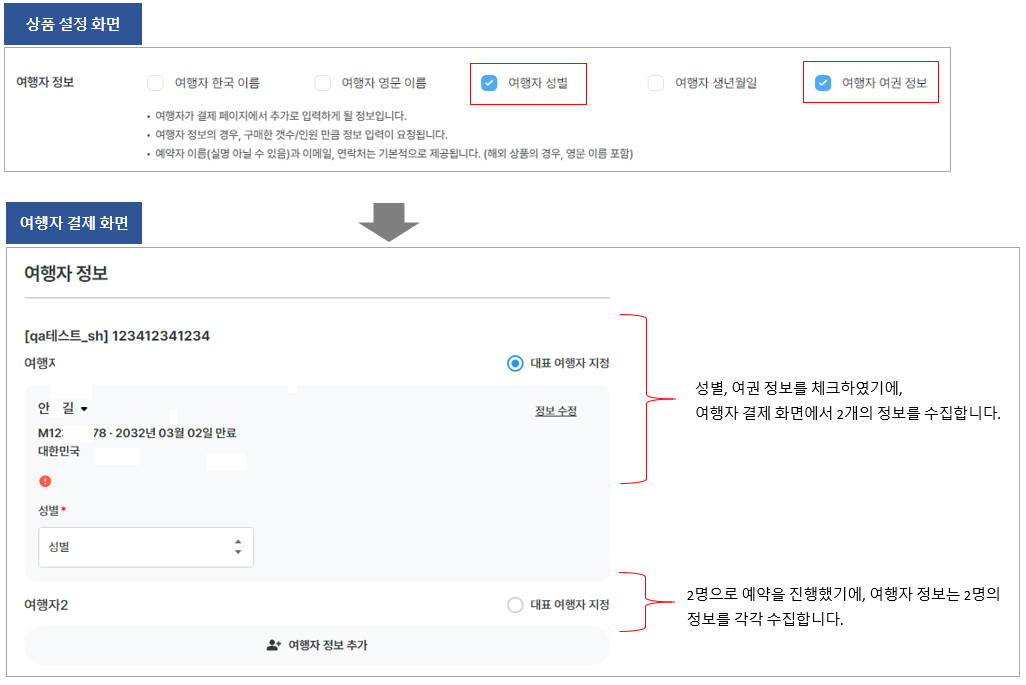Click the passport expiry info line

[x=137, y=433]
